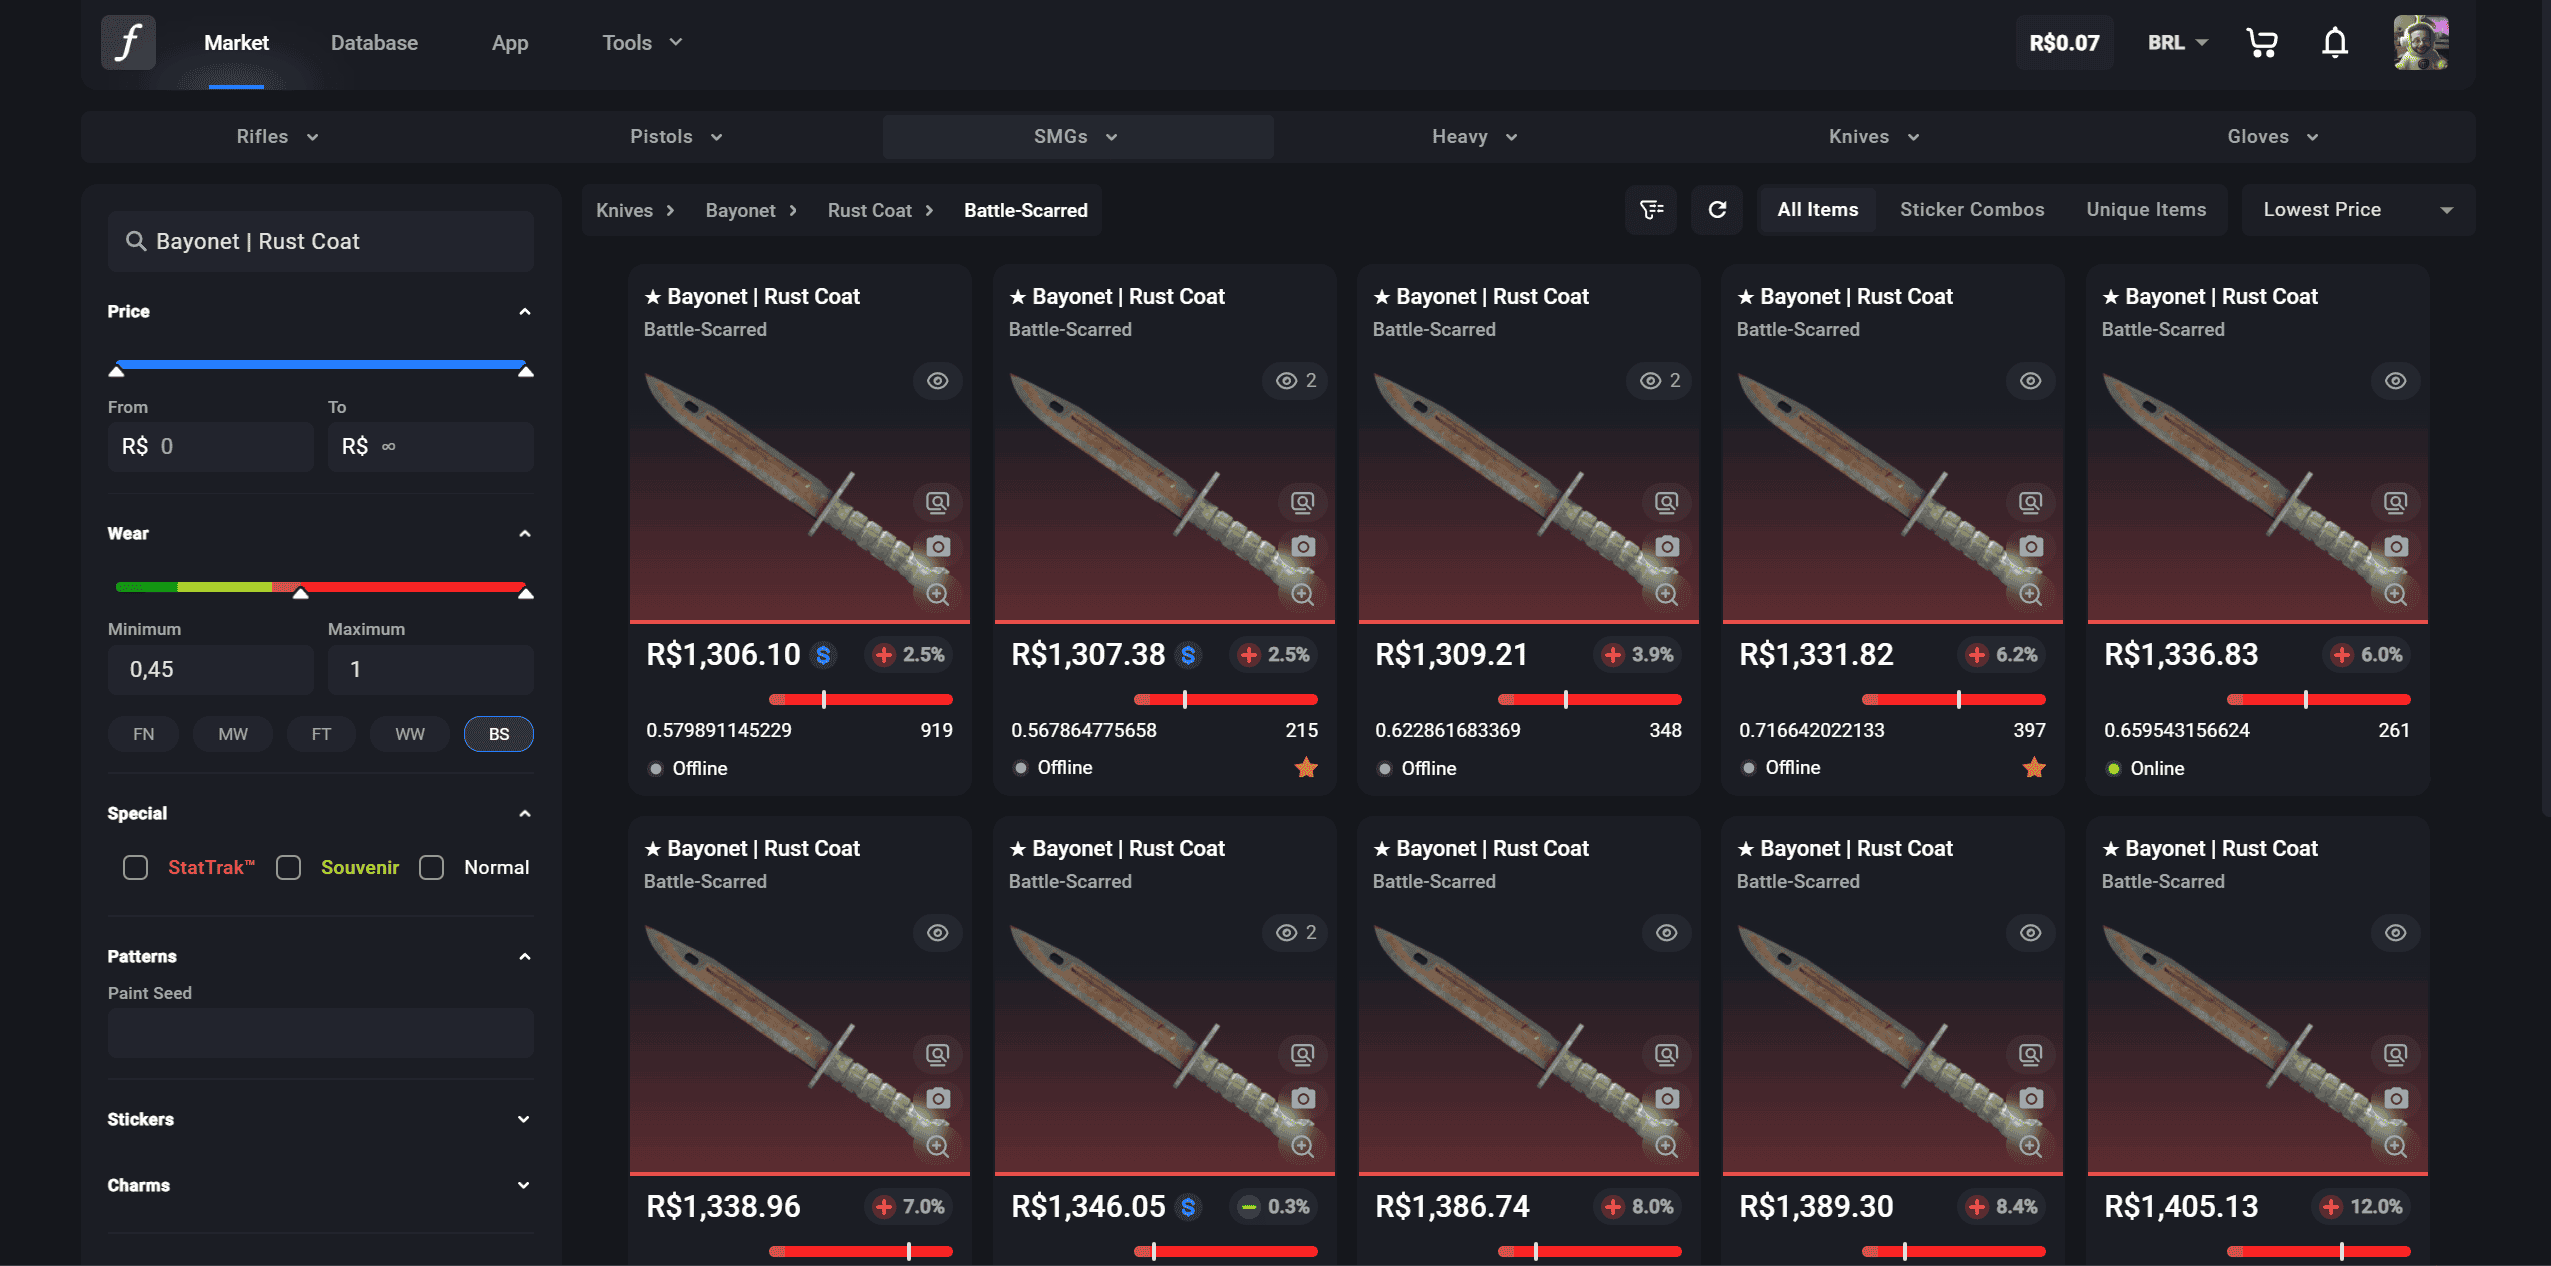Toggle watch eye on R$1,338.96 listing
Screen dimensions: 2551x1266
(937, 933)
